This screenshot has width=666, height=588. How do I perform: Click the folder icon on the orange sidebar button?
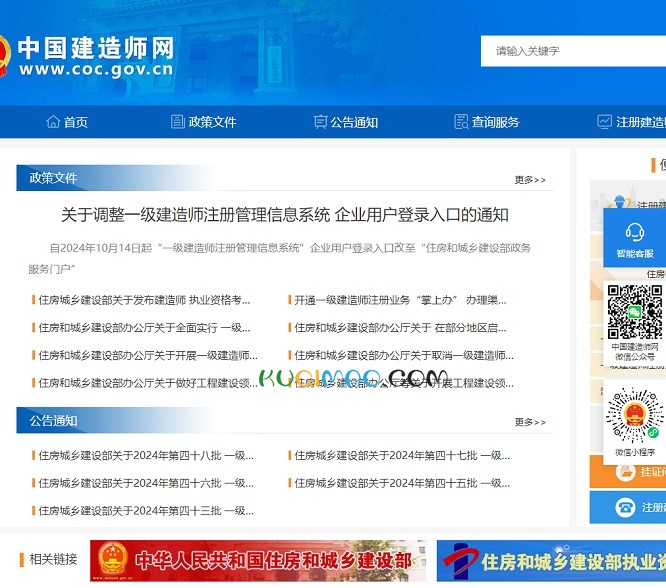pos(625,471)
